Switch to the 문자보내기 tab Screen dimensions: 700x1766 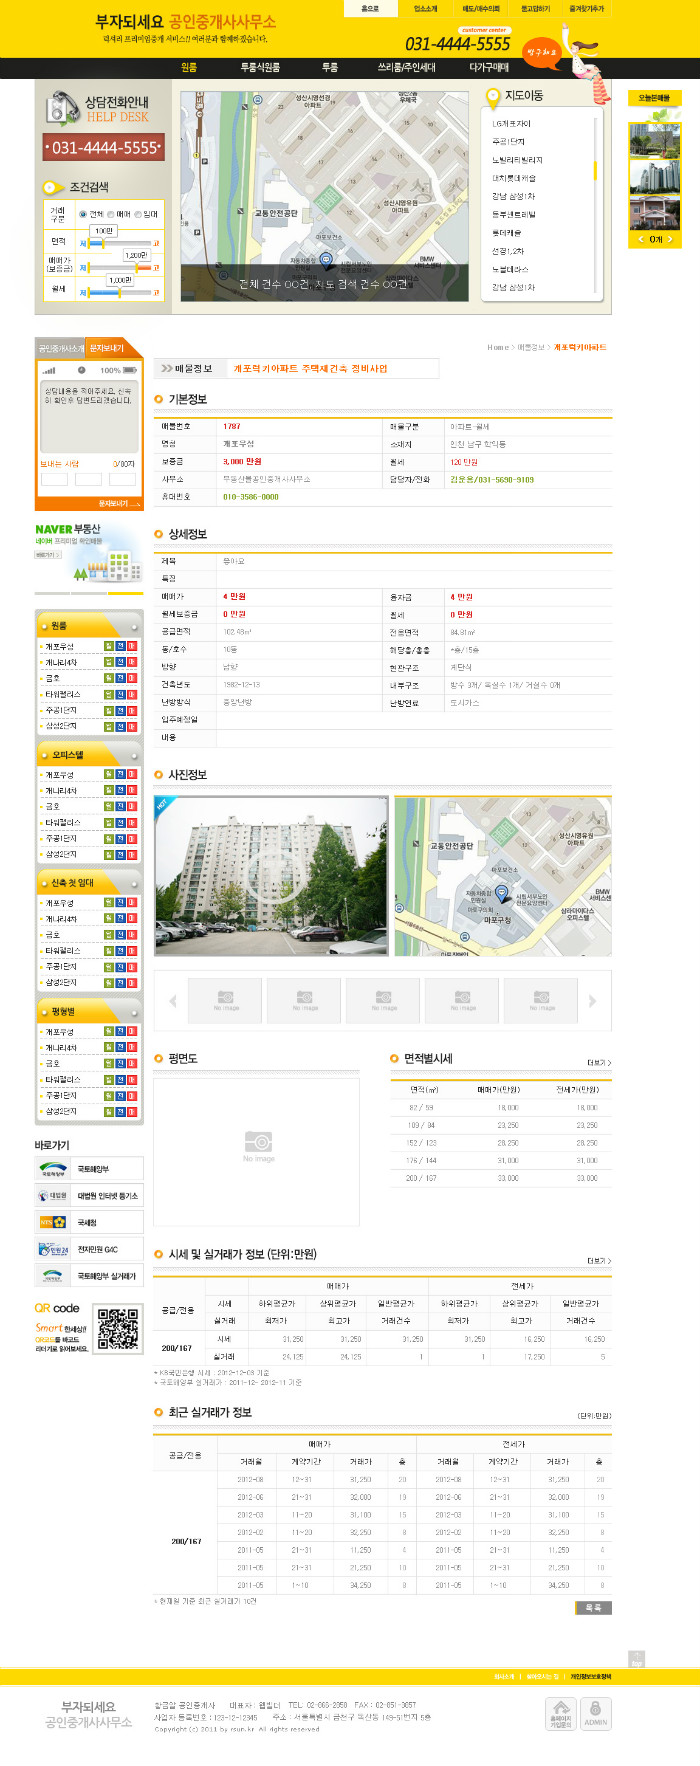[106, 348]
